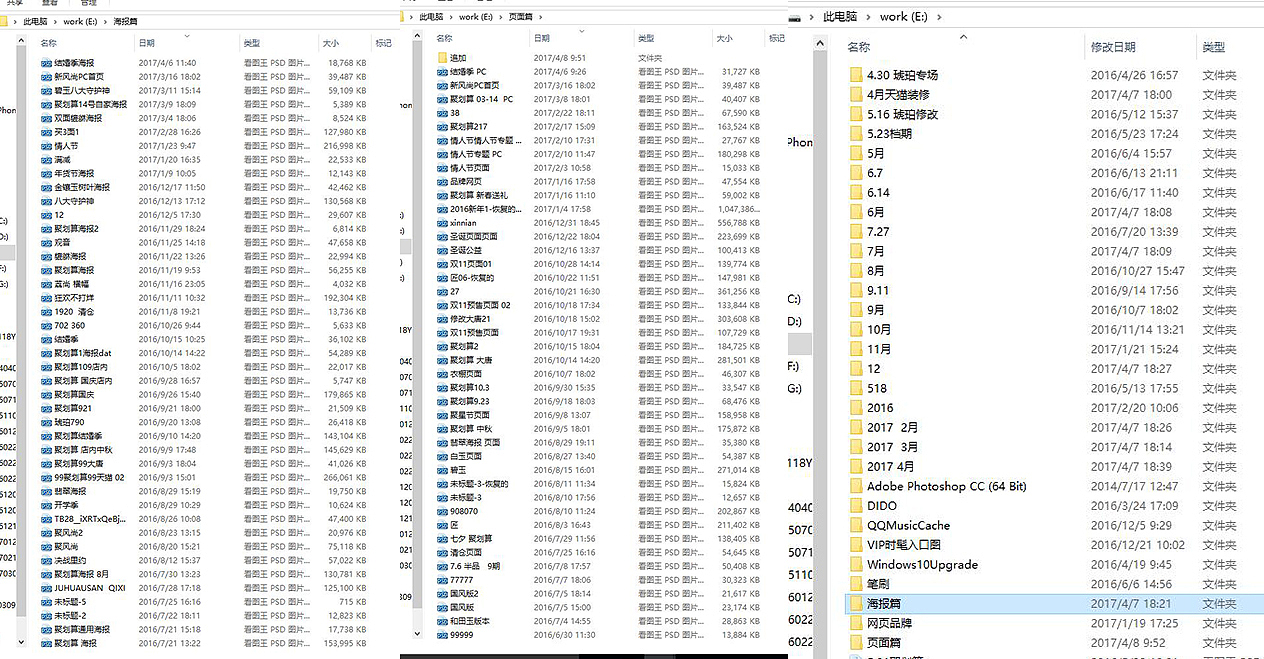
Task: Click 海报篇 breadcrumb in left window address bar
Action: coord(127,21)
